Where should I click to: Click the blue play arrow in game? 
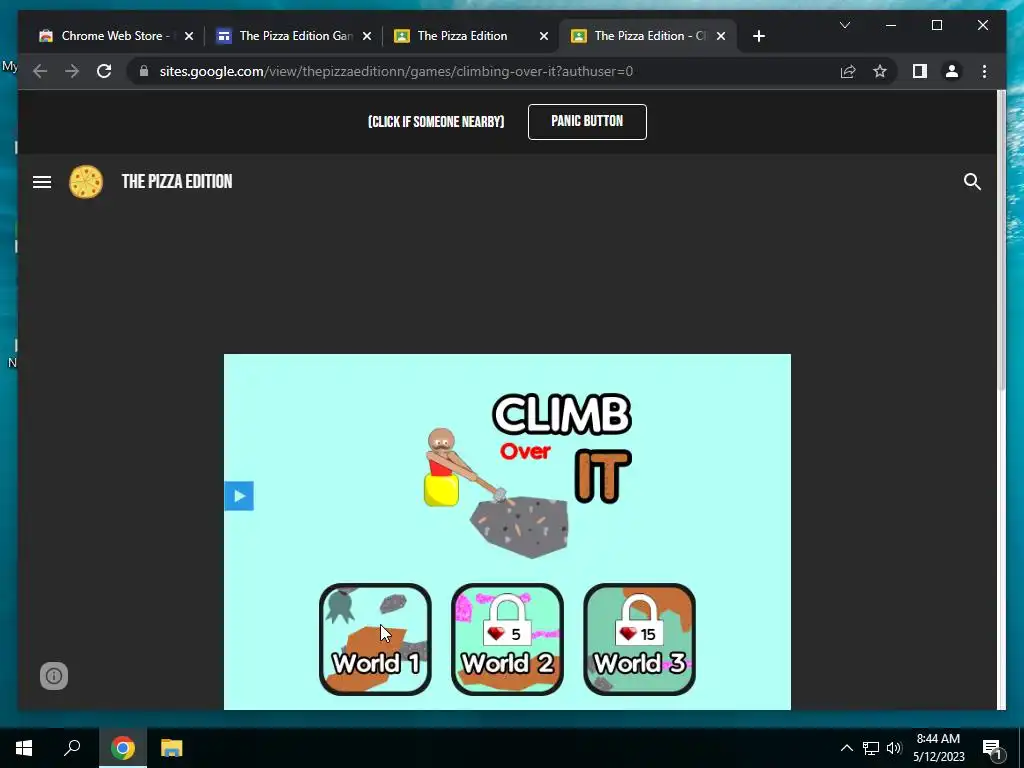click(x=239, y=496)
